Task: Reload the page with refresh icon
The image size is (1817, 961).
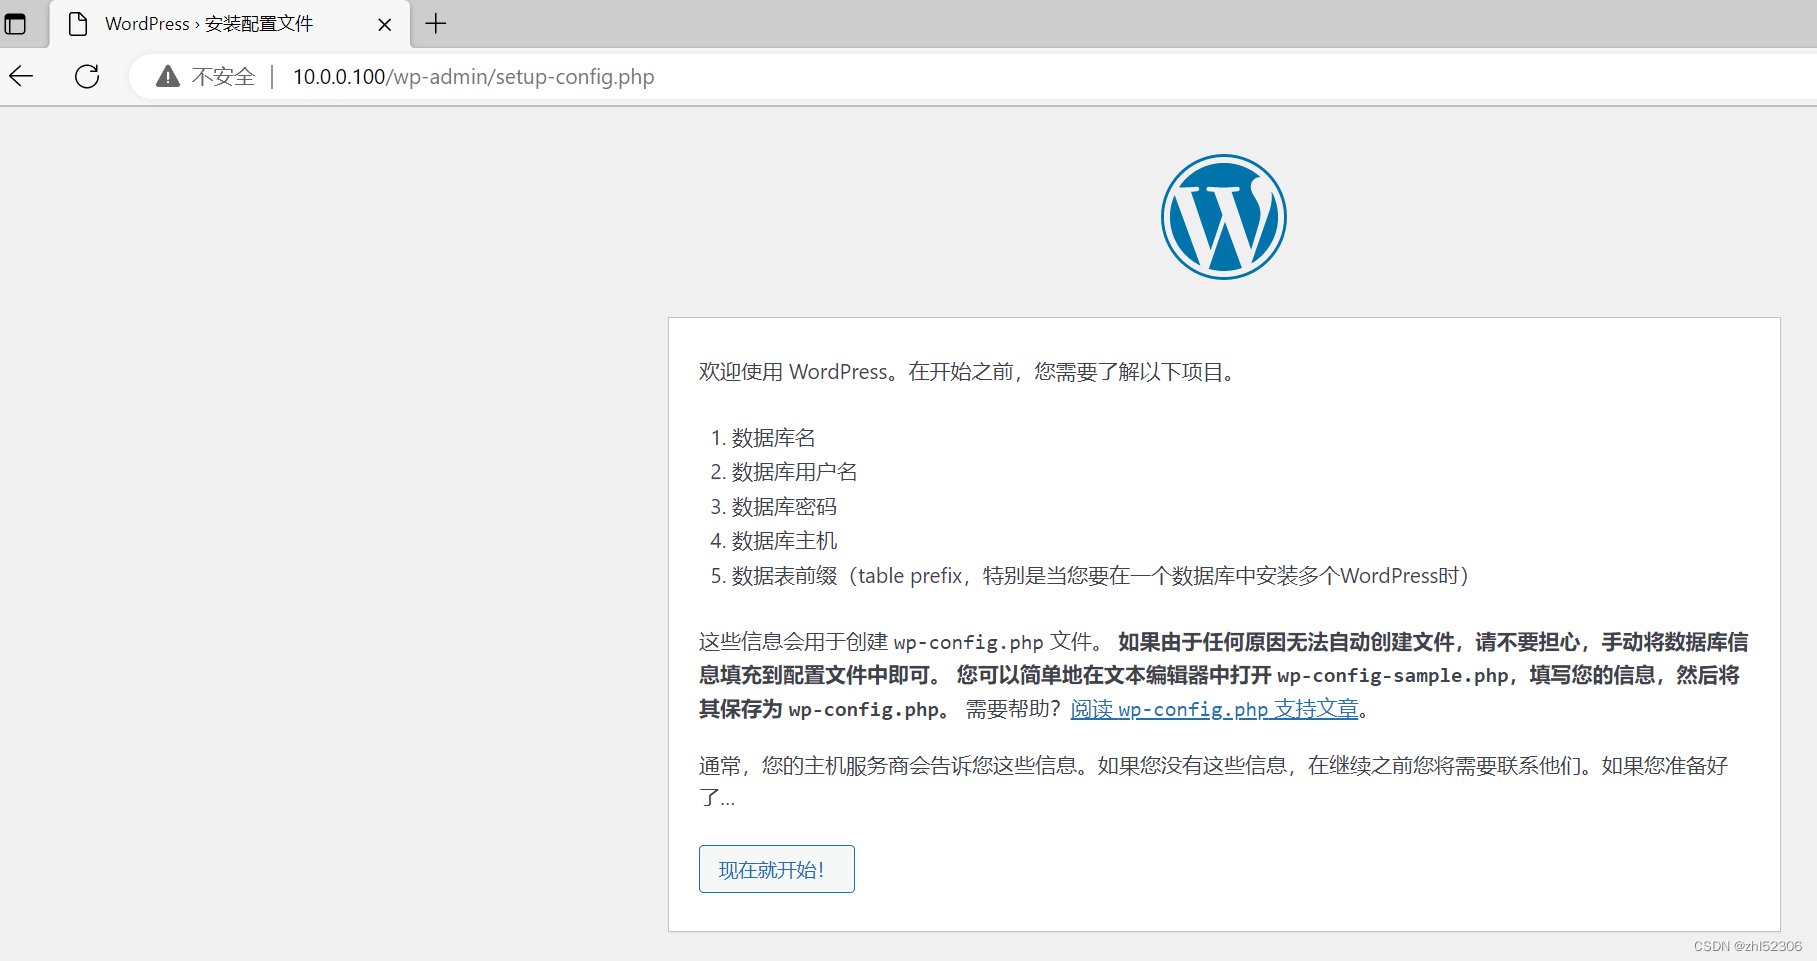Action: click(87, 76)
